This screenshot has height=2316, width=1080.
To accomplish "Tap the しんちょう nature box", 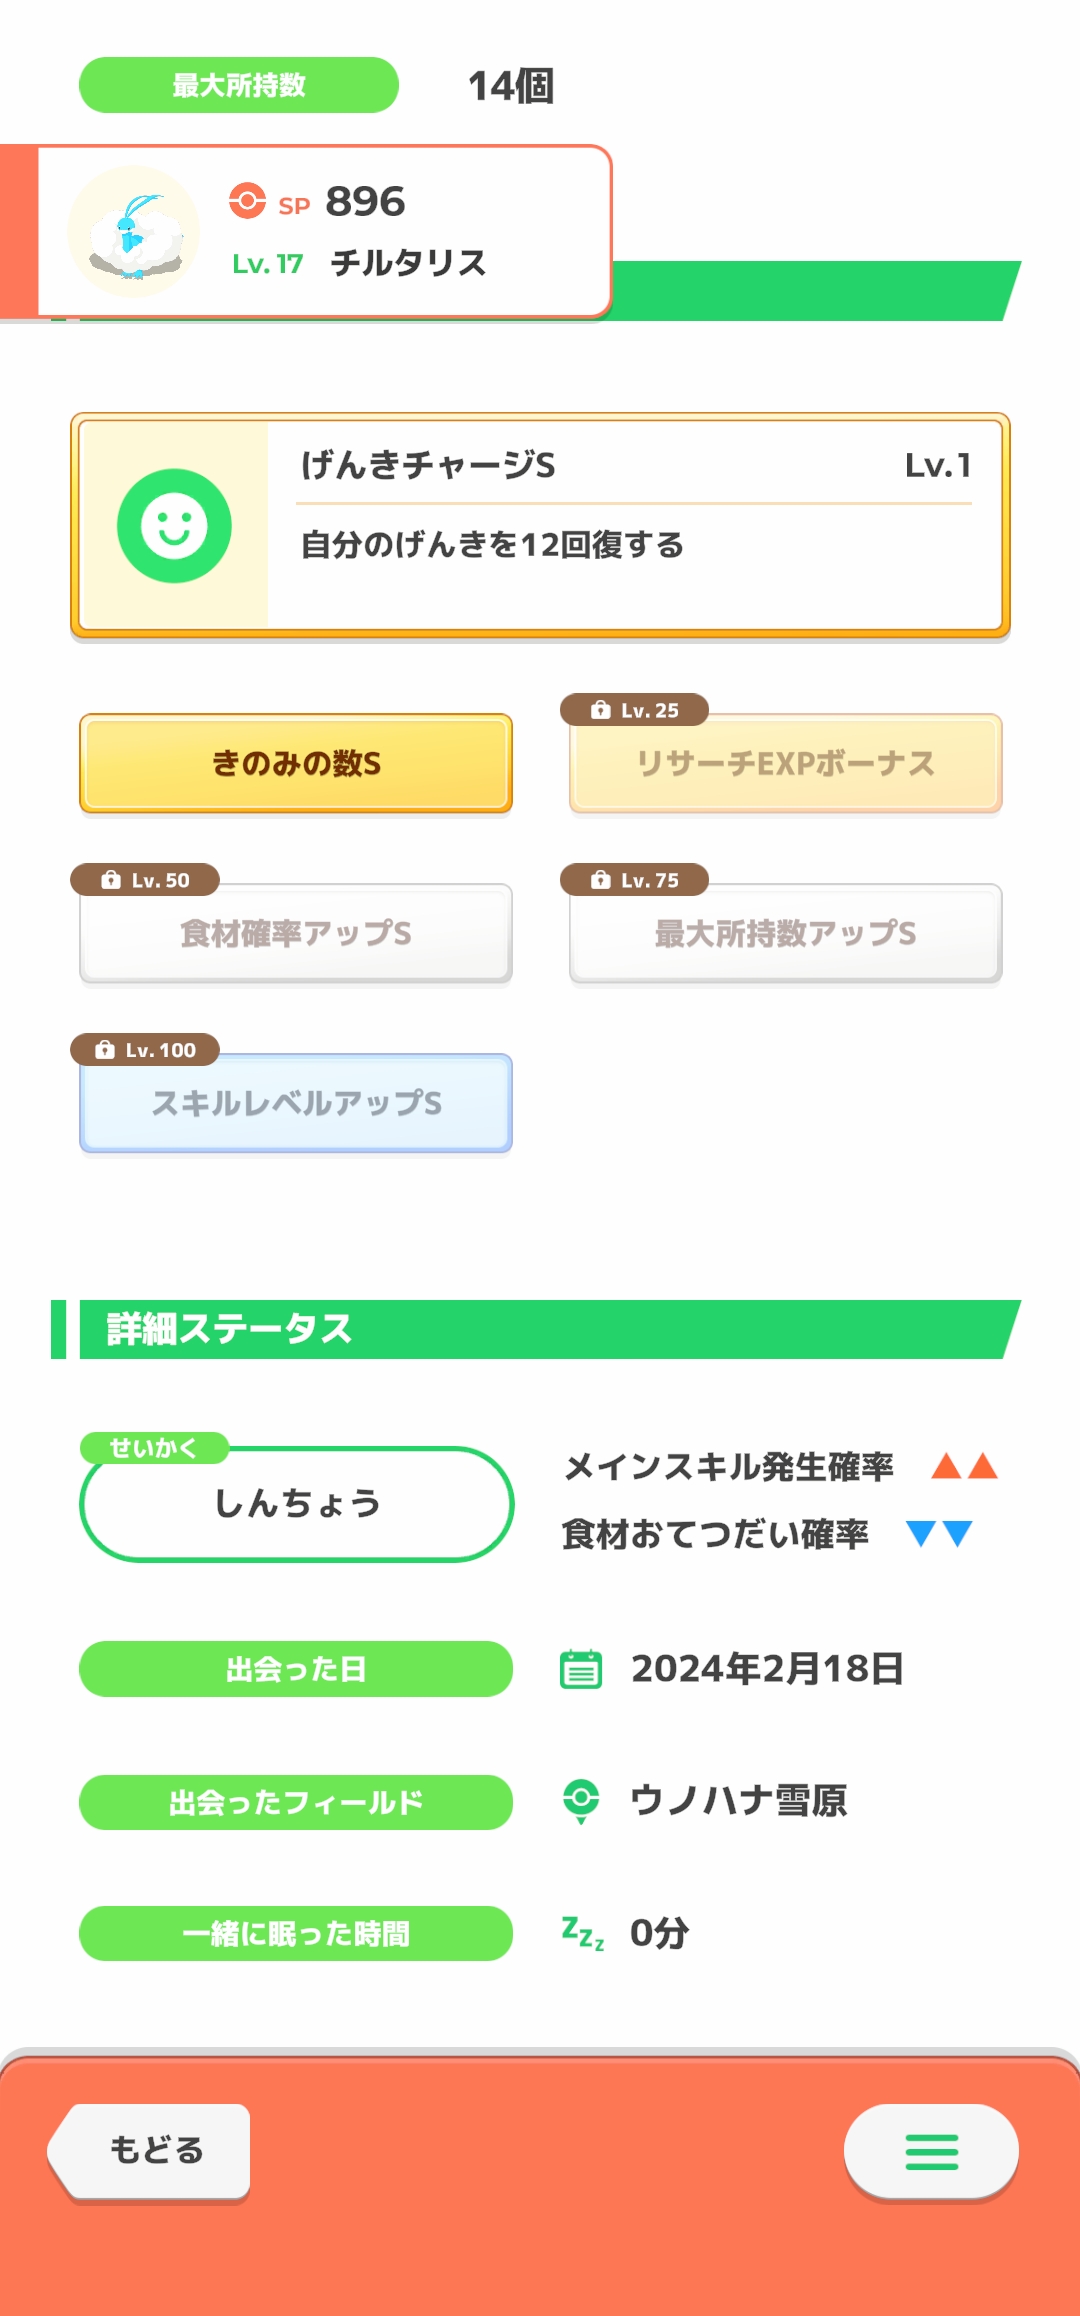I will [x=296, y=1504].
